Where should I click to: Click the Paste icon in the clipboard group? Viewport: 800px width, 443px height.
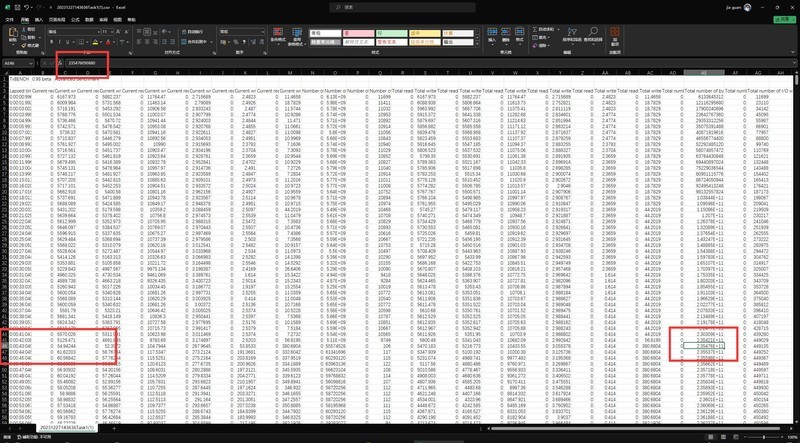point(12,34)
